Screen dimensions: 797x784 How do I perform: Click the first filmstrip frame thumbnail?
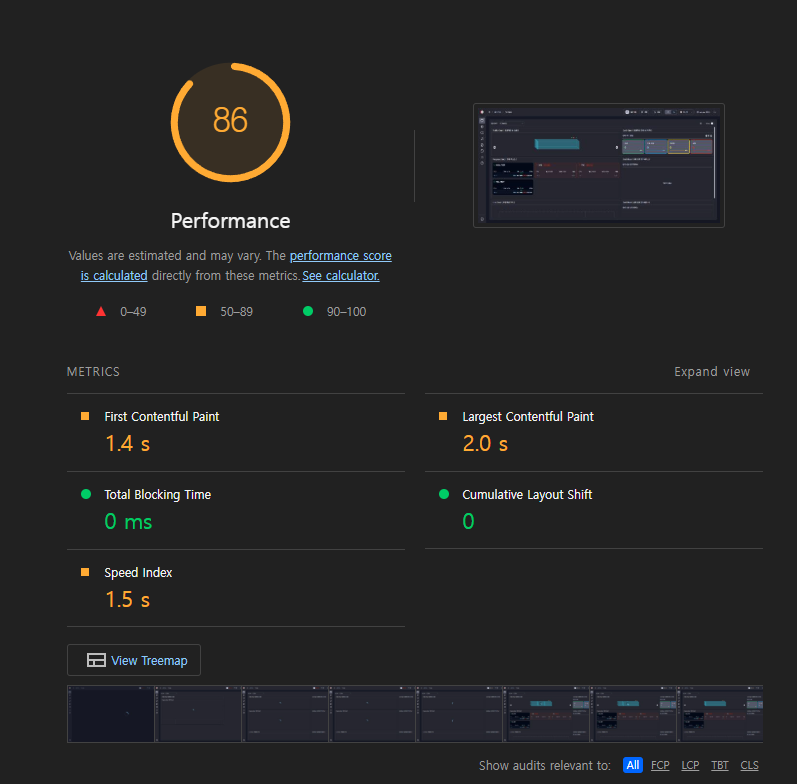(x=111, y=713)
